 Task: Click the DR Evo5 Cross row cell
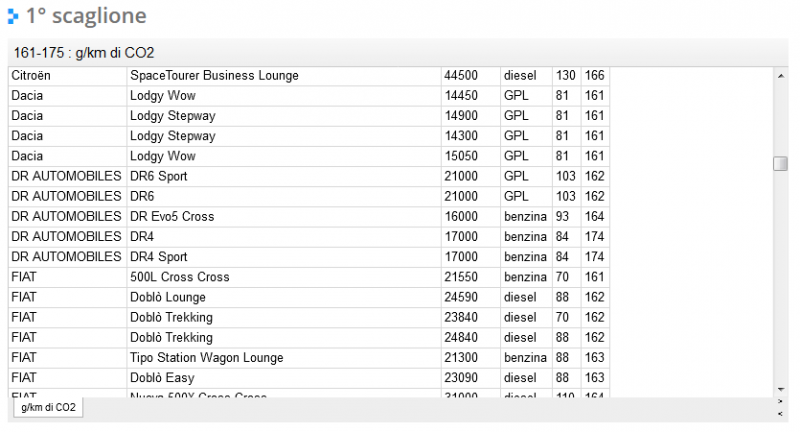(172, 216)
